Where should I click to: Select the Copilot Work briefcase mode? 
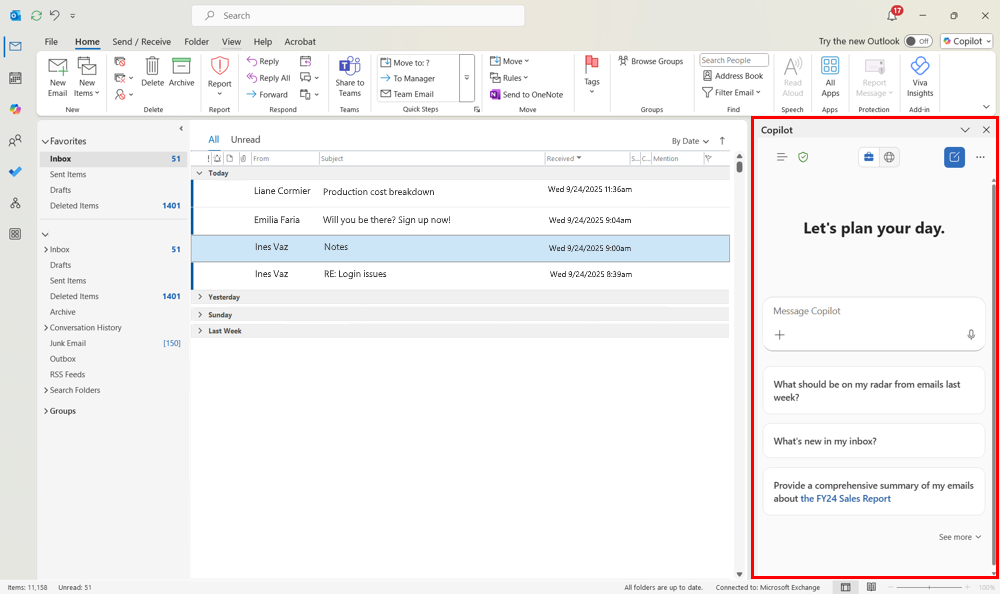pyautogui.click(x=869, y=157)
